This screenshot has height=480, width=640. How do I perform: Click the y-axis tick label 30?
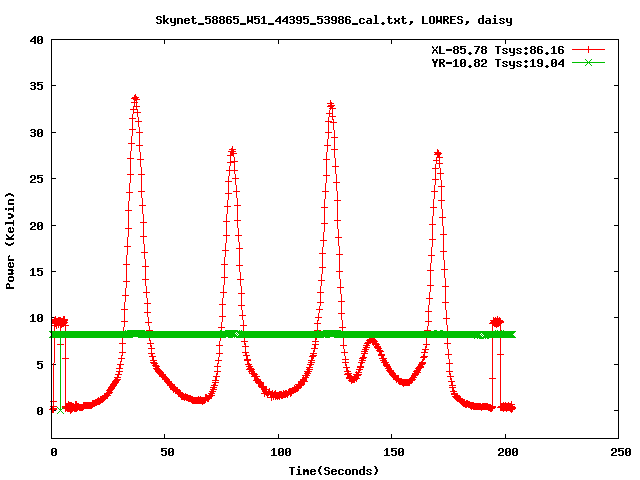pyautogui.click(x=37, y=133)
